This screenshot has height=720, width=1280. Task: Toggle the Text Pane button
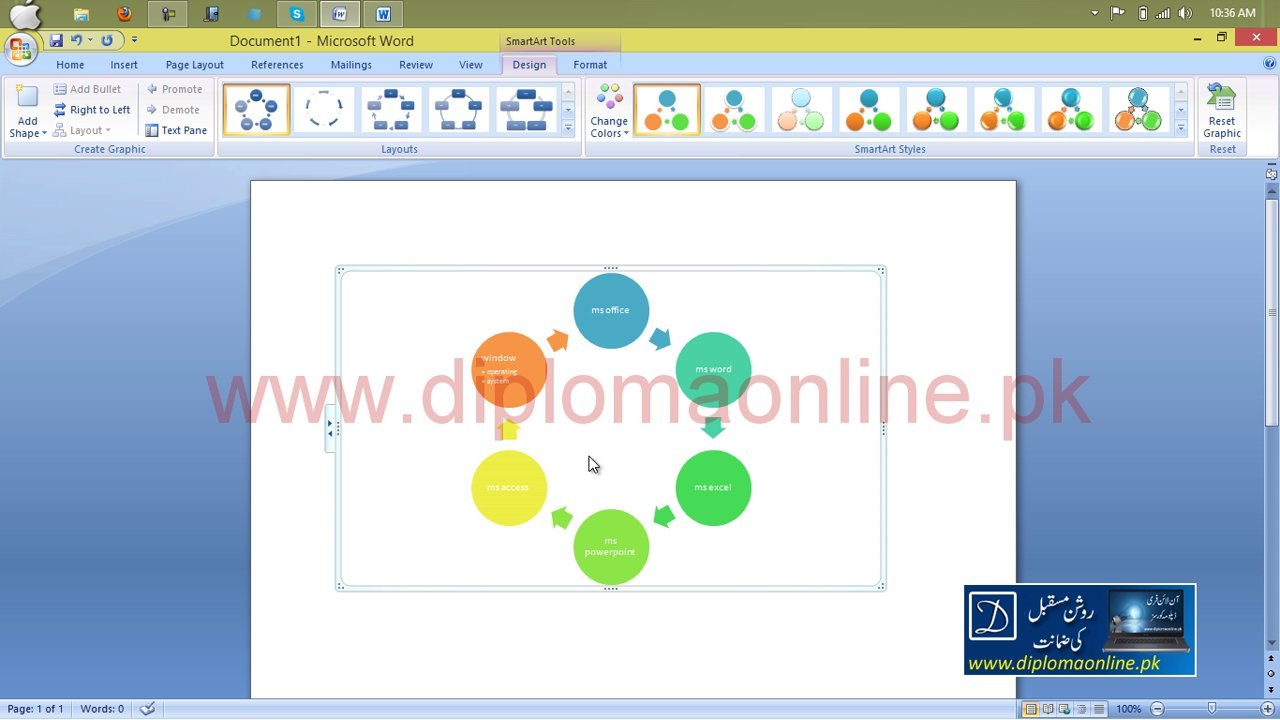coord(176,130)
